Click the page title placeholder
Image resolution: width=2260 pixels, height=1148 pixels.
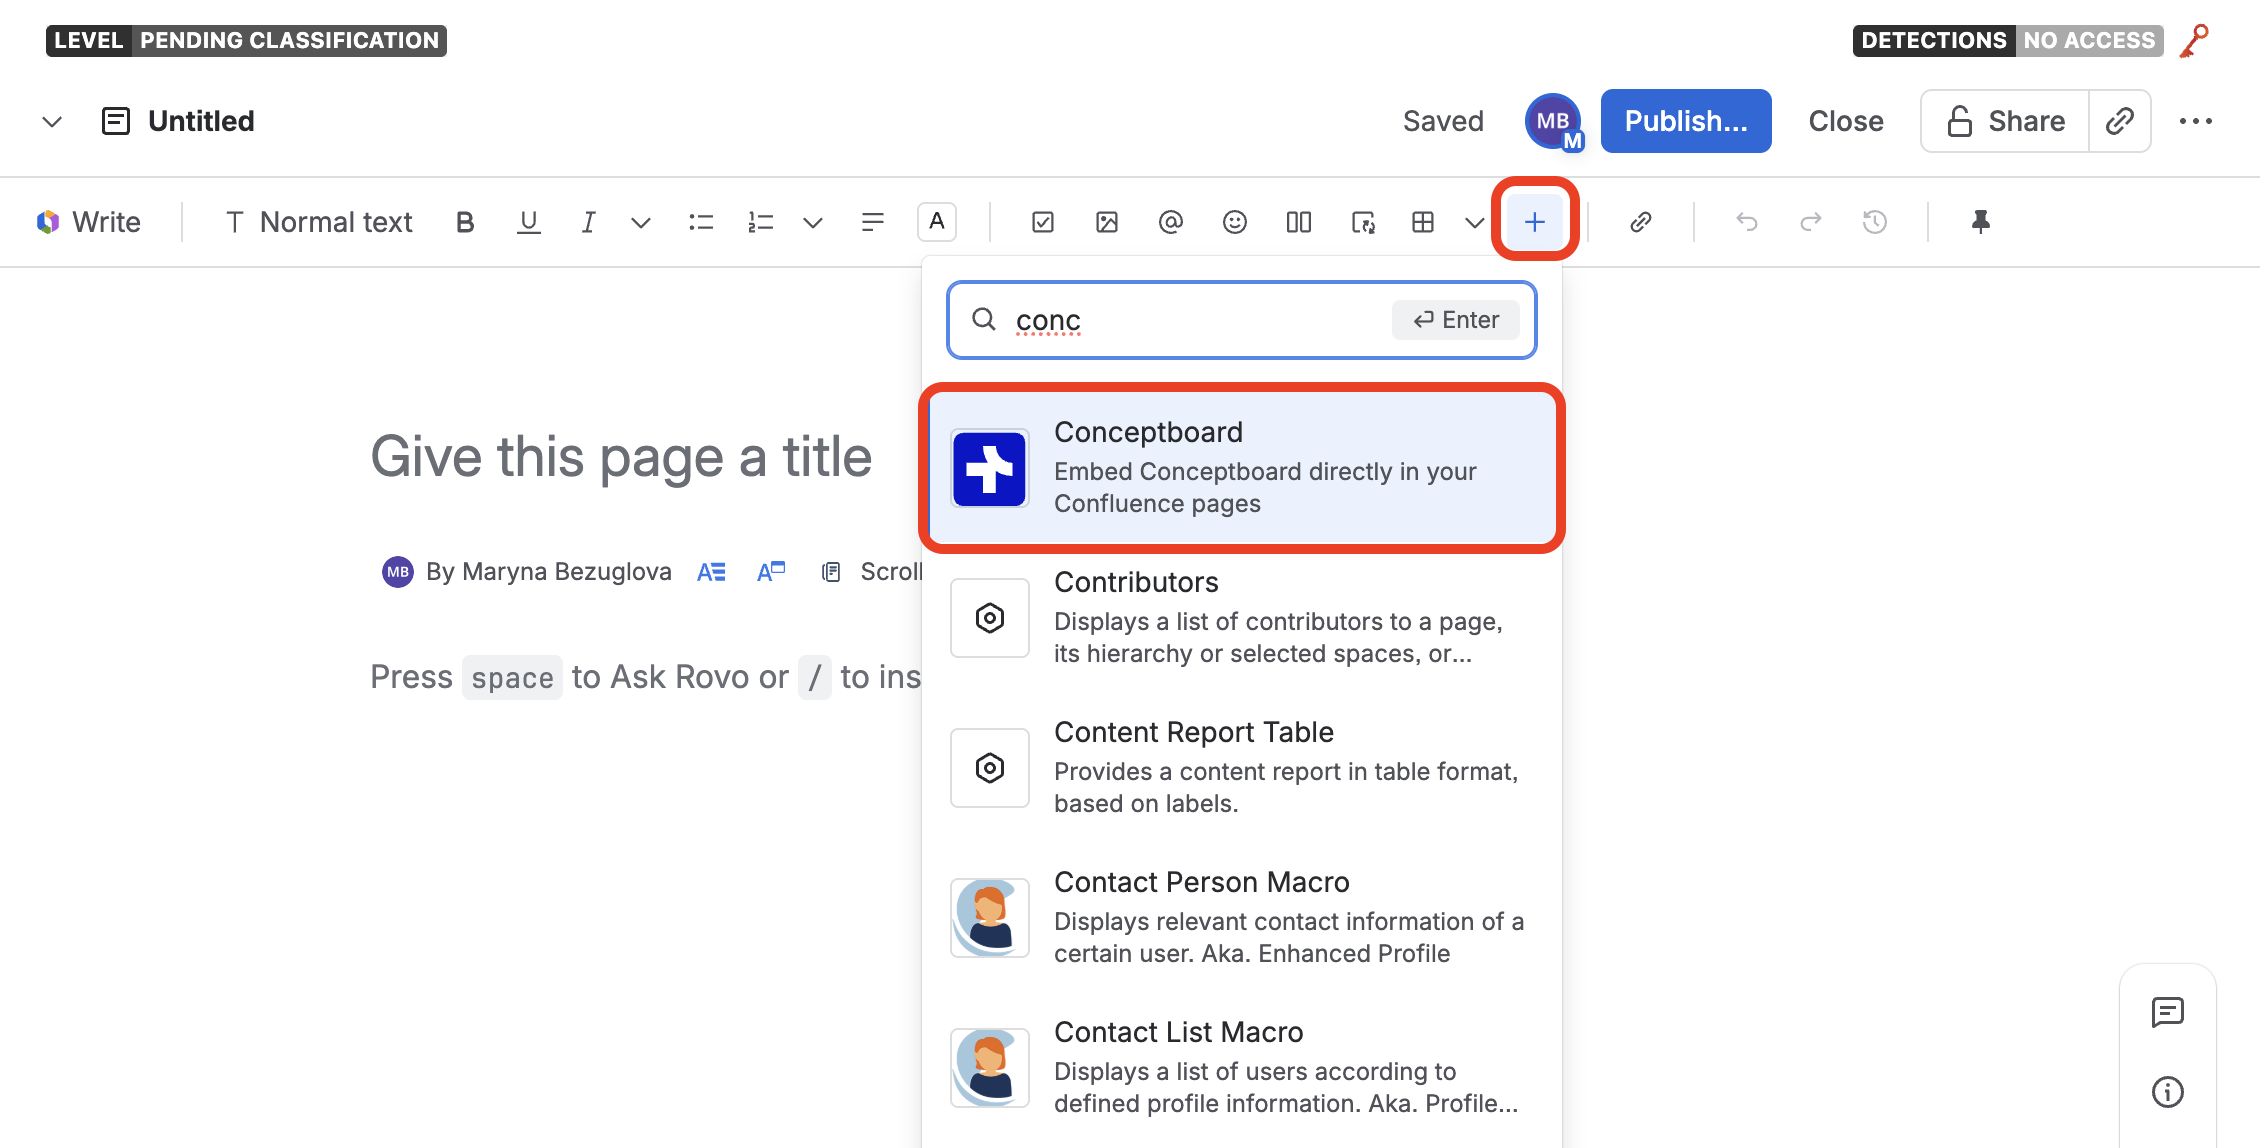[x=621, y=457]
